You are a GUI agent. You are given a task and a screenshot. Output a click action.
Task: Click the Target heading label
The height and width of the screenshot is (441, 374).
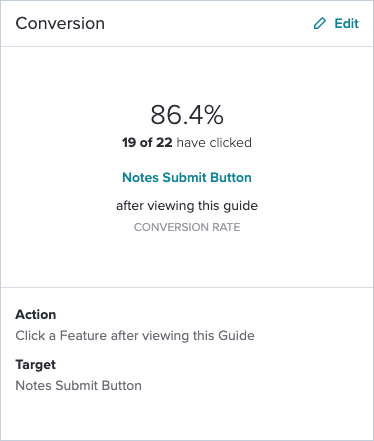(x=36, y=365)
